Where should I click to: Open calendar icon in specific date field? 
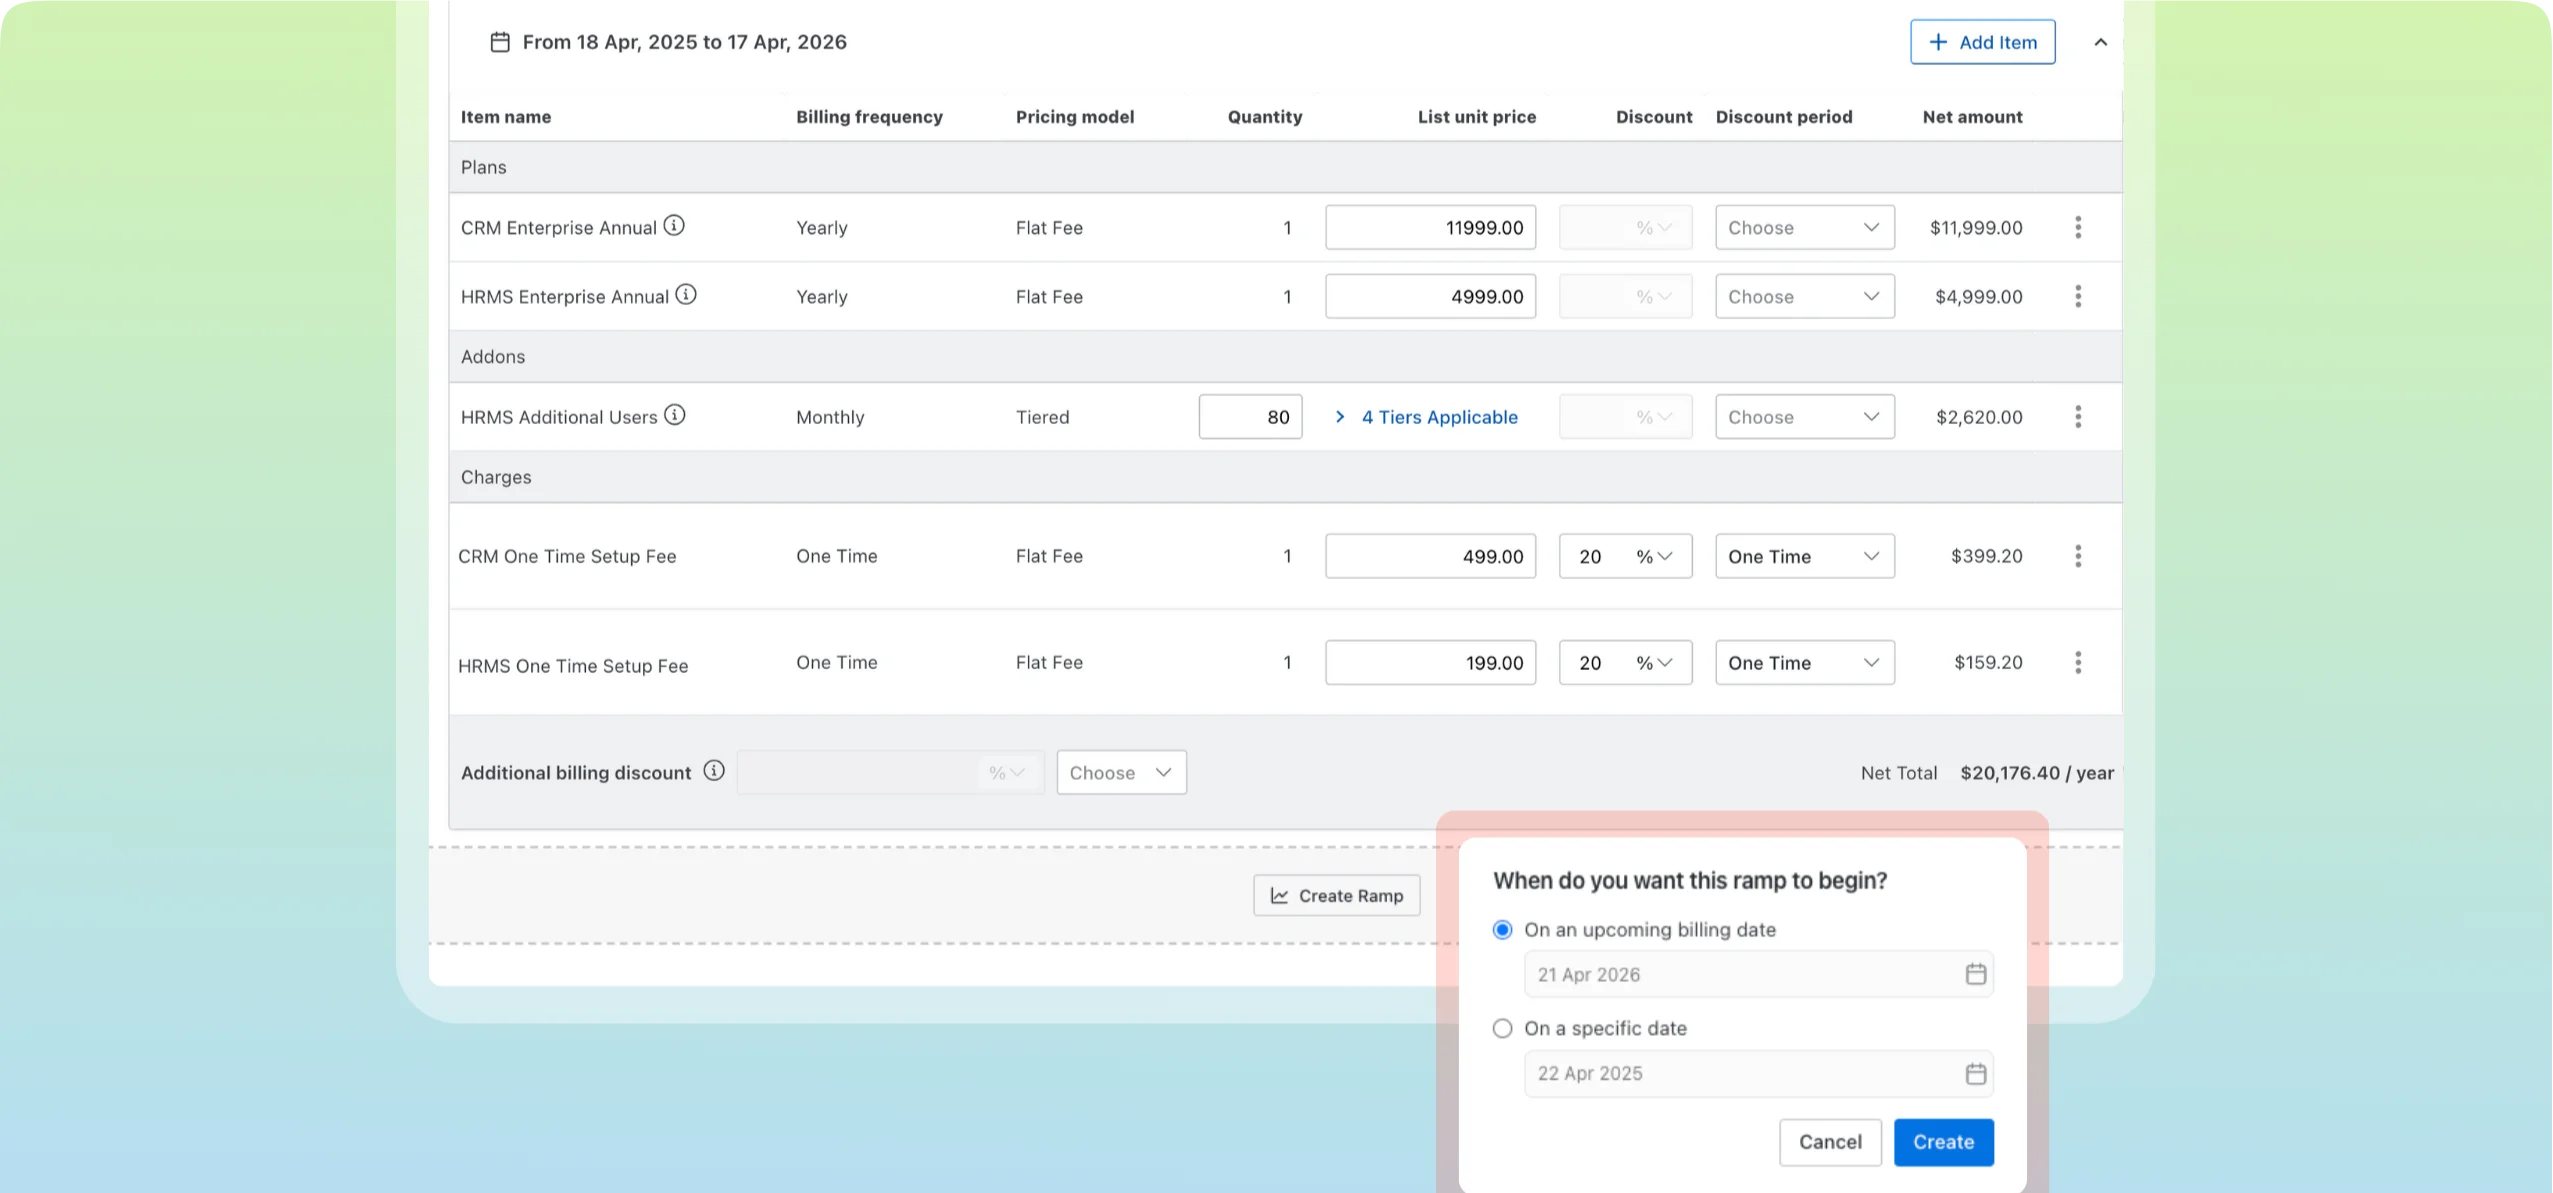1975,1073
